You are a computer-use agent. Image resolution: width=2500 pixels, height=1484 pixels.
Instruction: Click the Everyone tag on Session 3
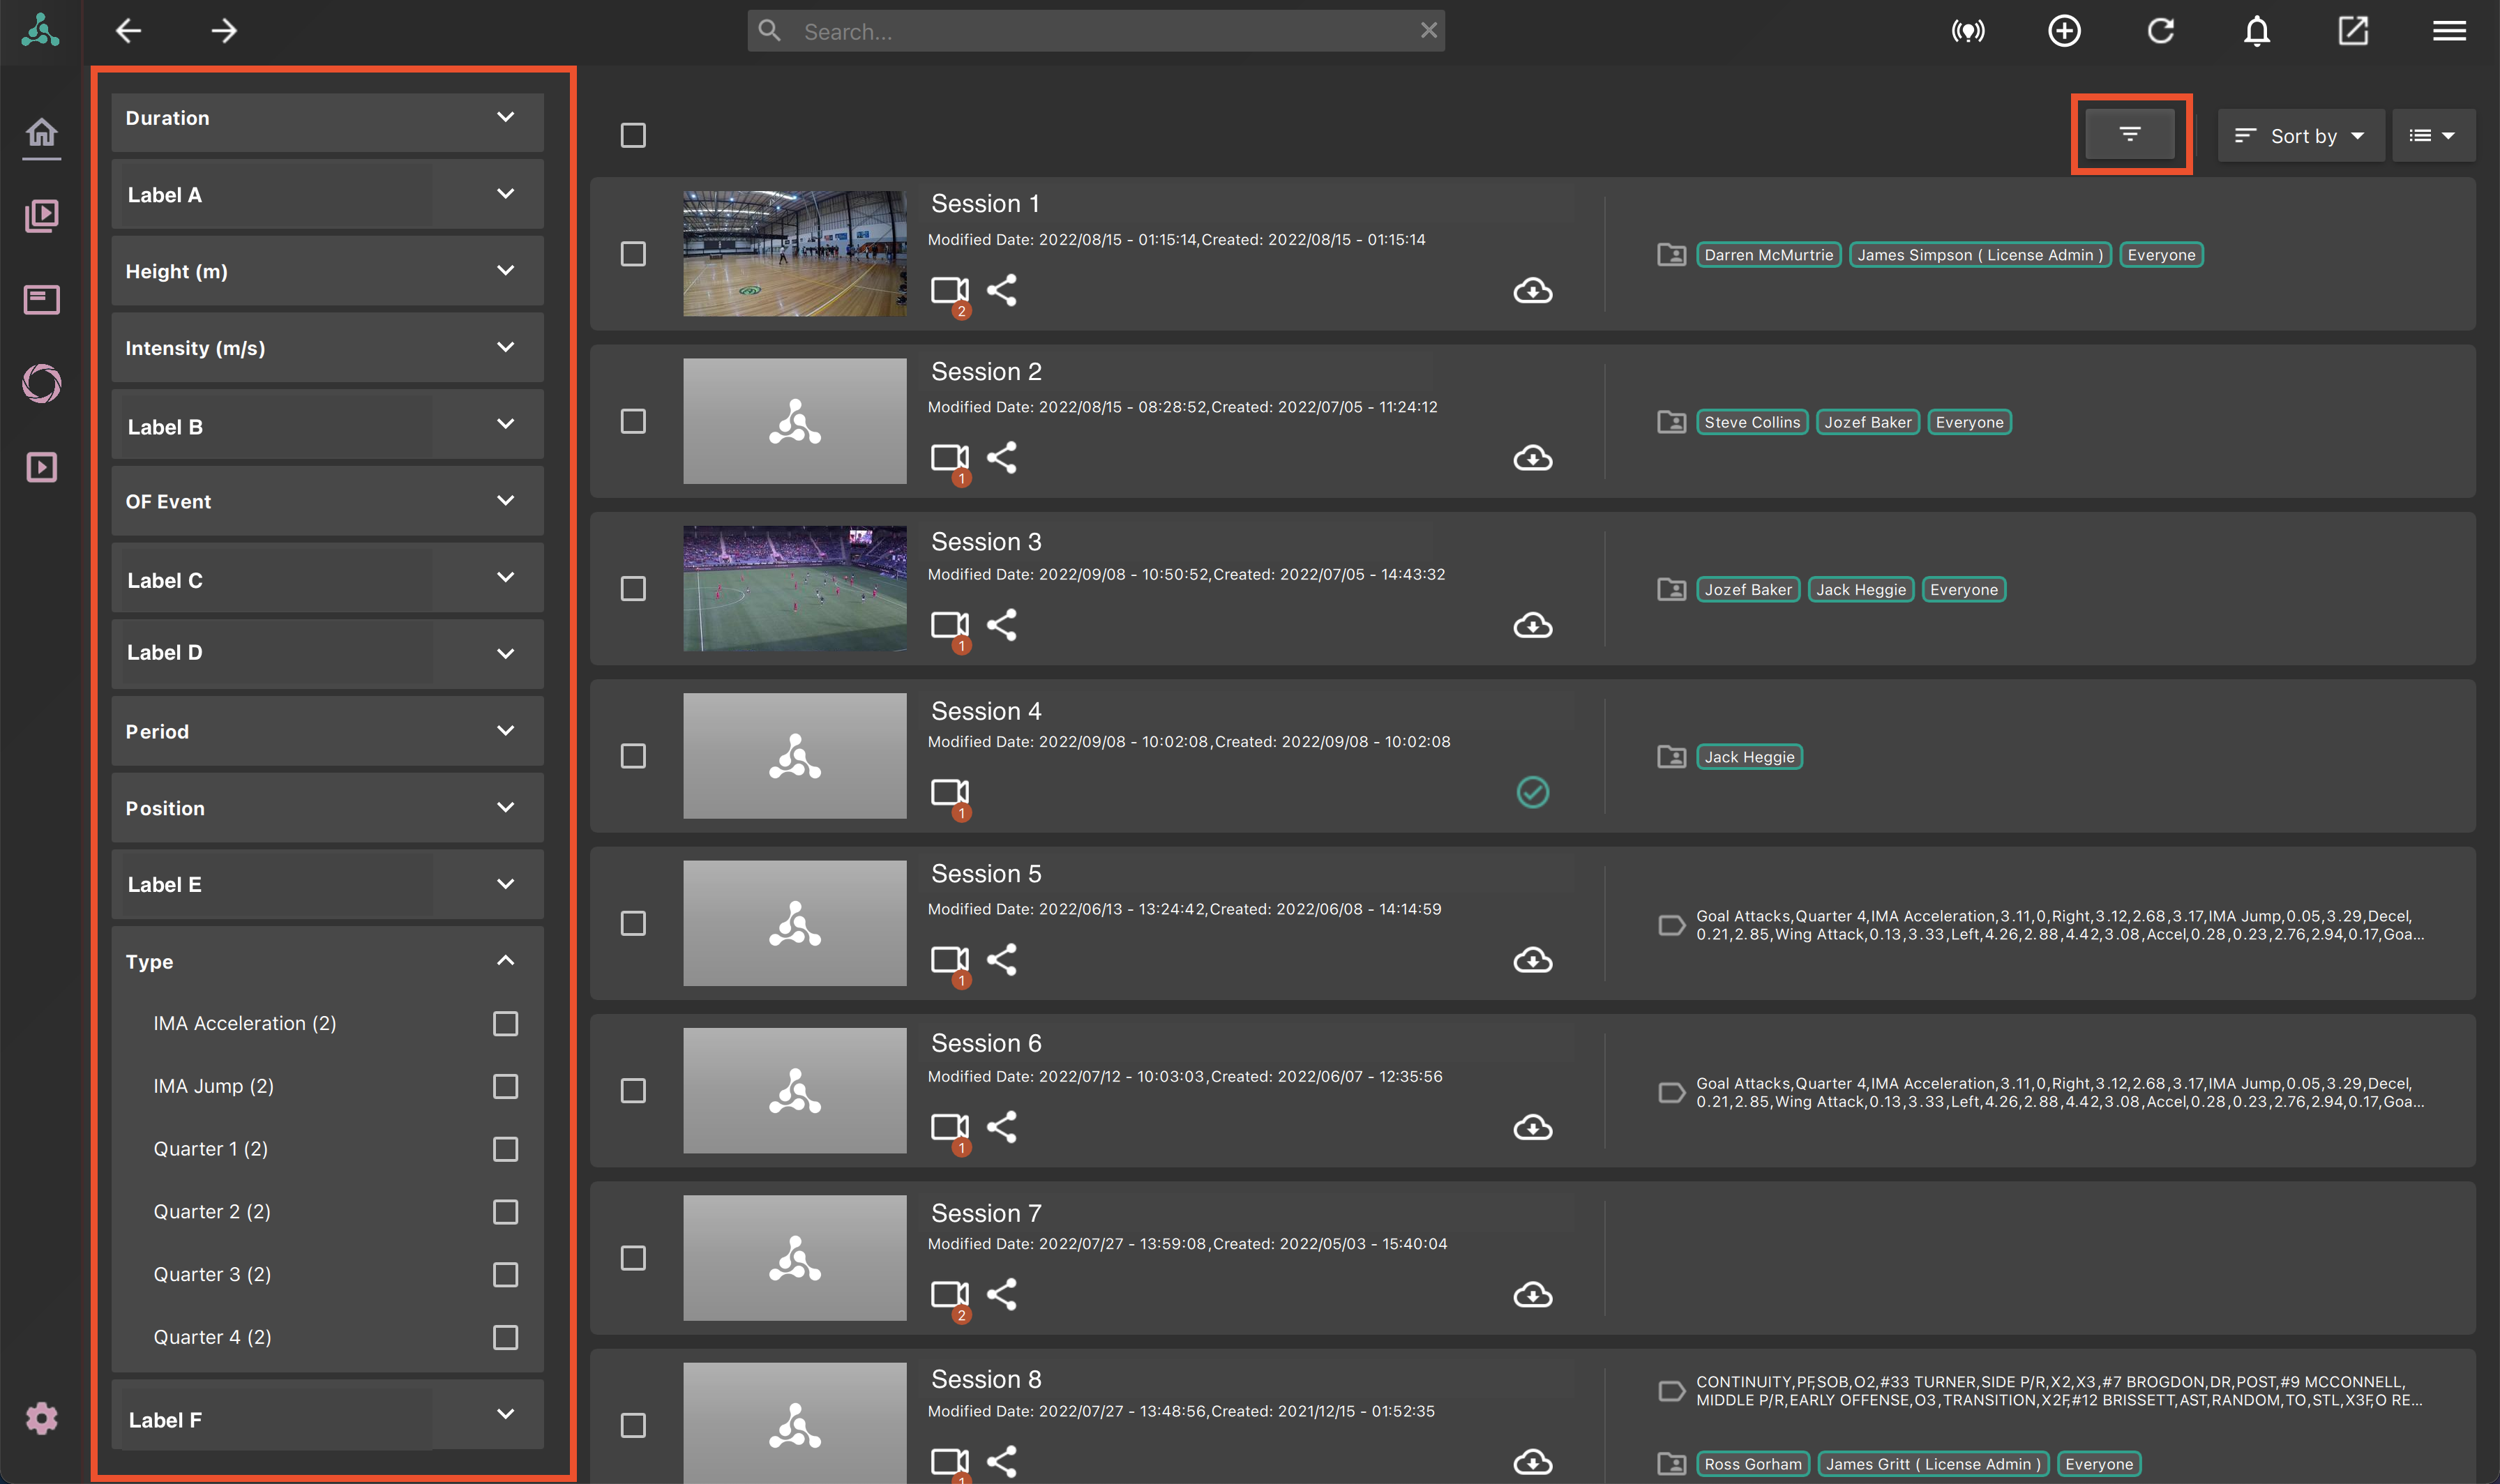point(1963,590)
